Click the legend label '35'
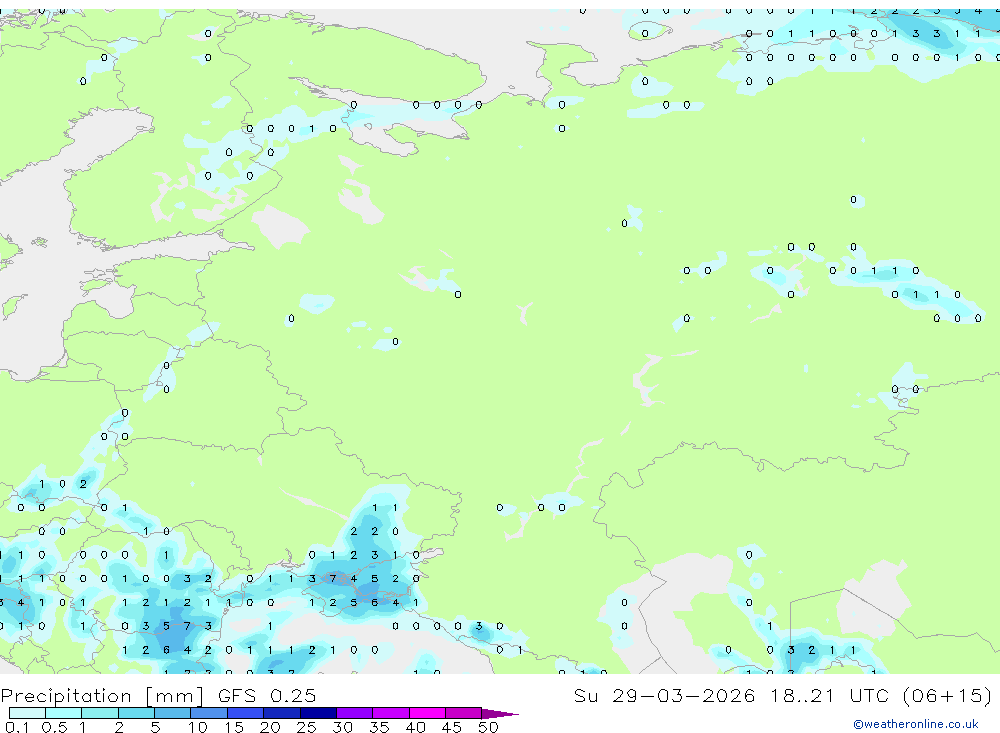This screenshot has width=1000, height=733. click(379, 727)
